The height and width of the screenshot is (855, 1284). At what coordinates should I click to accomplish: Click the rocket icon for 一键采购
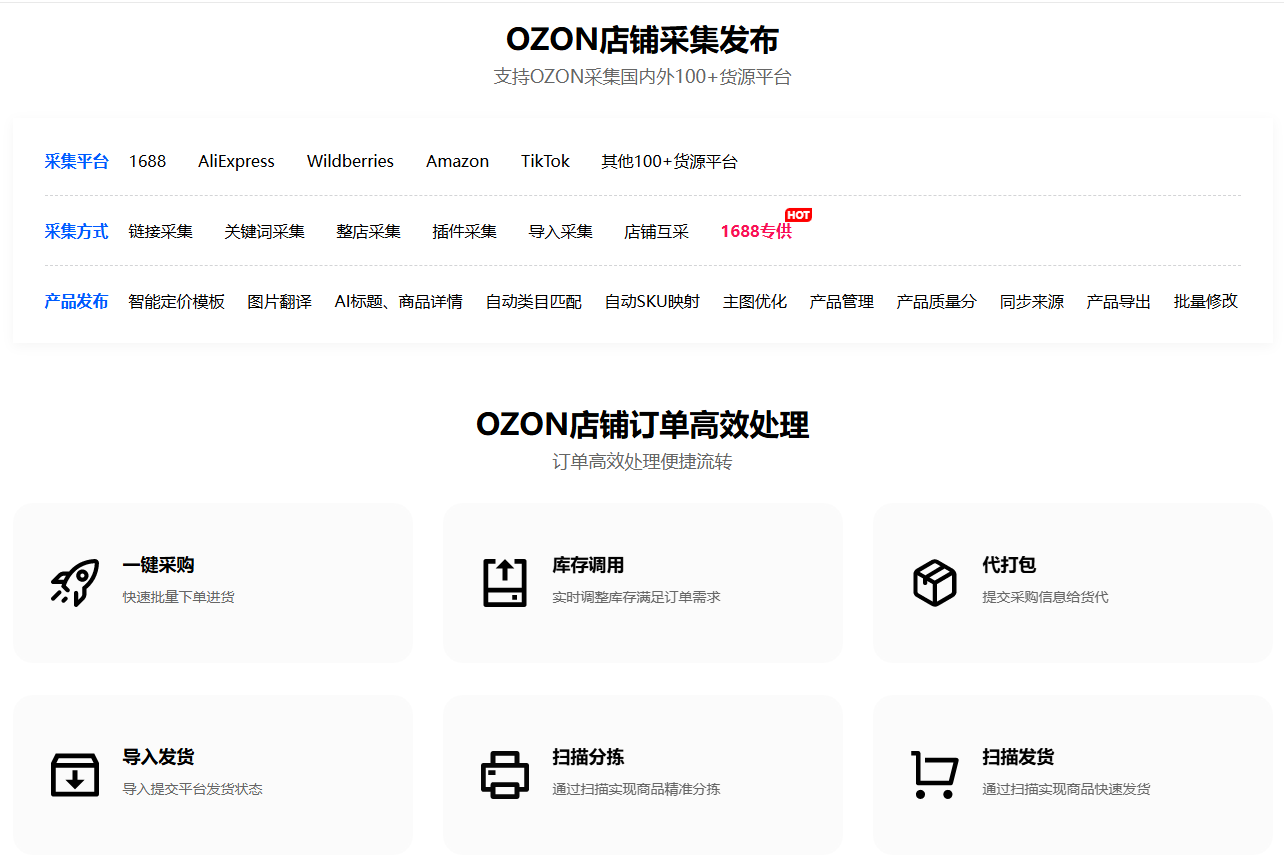[x=75, y=582]
